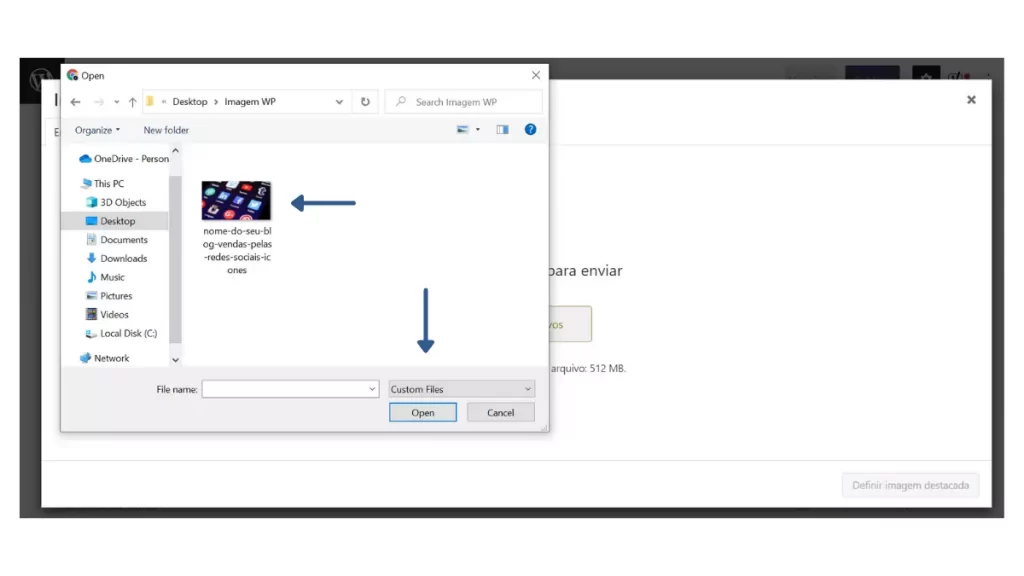Screen dimensions: 1024x576
Task: Open Pictures in the navigation pane
Action: (x=109, y=296)
